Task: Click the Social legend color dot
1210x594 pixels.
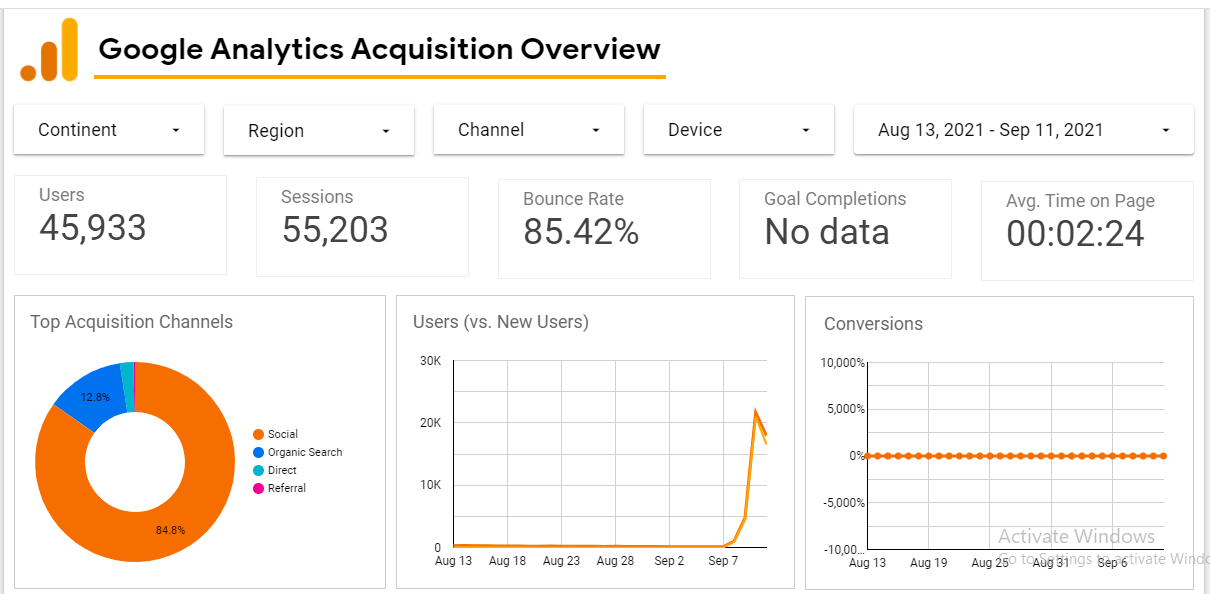Action: tap(259, 434)
